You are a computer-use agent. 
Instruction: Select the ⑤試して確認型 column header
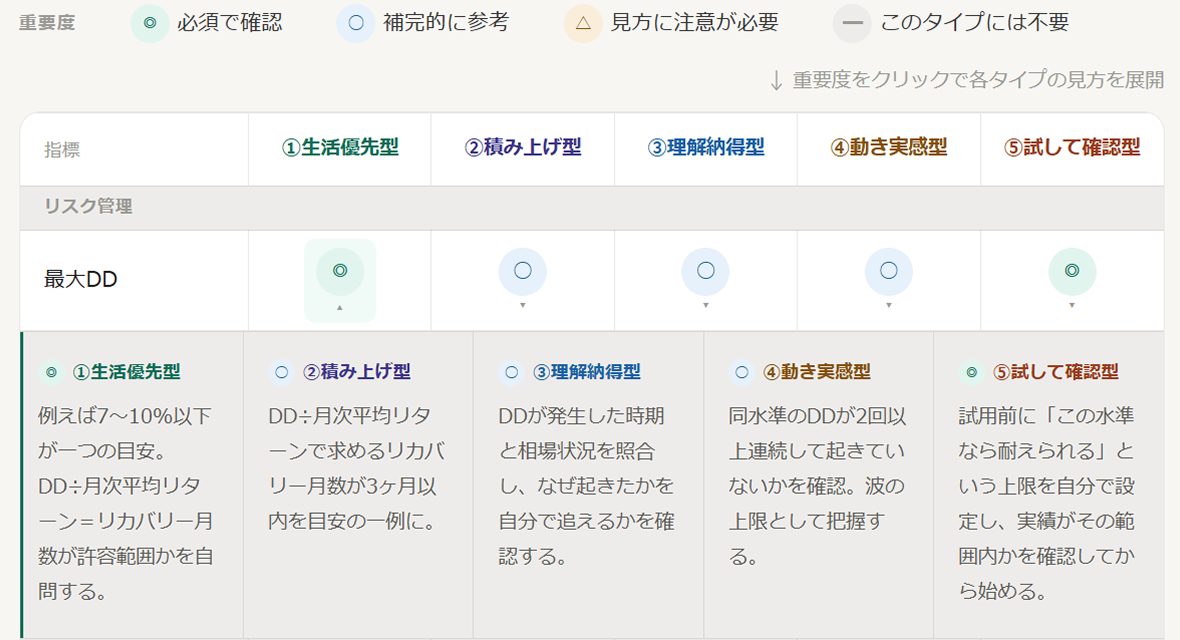[1072, 148]
